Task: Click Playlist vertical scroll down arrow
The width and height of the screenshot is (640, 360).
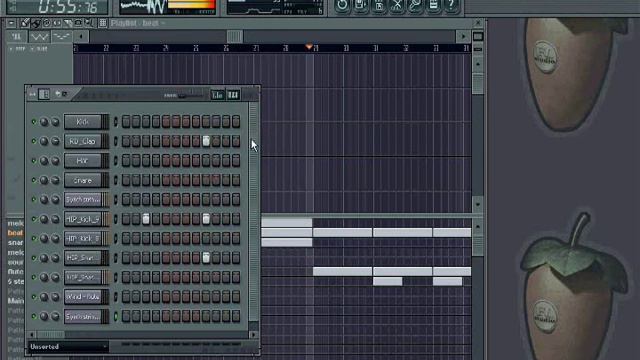Action: (478, 204)
